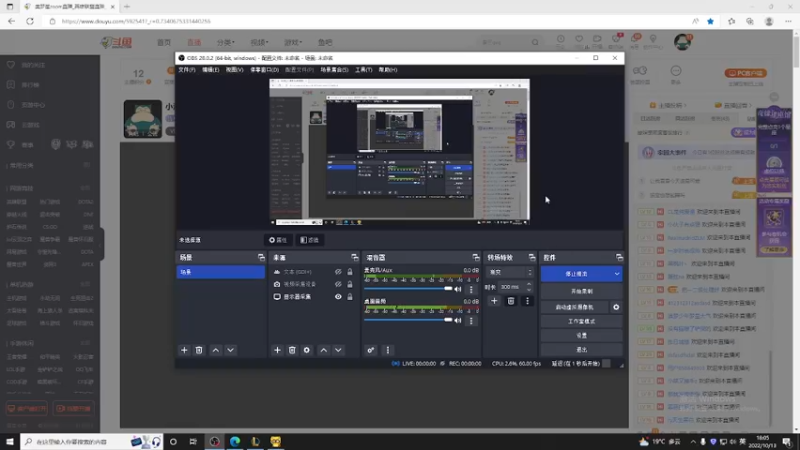Toggle lock on Text (GDI+) source
The height and width of the screenshot is (450, 800).
[x=349, y=272]
